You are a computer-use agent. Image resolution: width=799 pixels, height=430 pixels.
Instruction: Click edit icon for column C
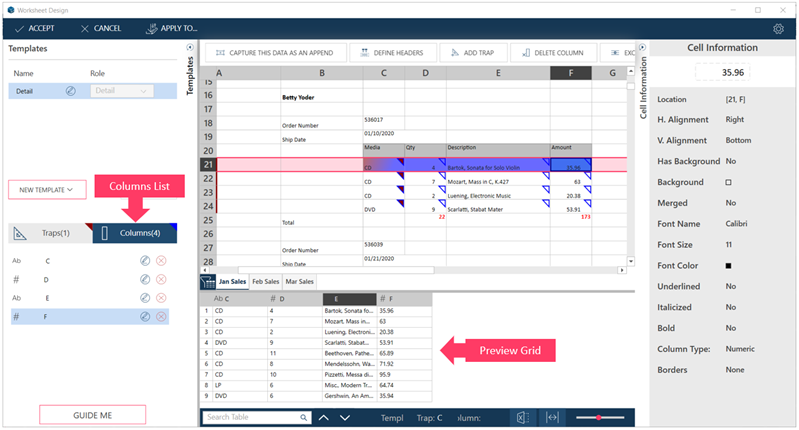[145, 261]
